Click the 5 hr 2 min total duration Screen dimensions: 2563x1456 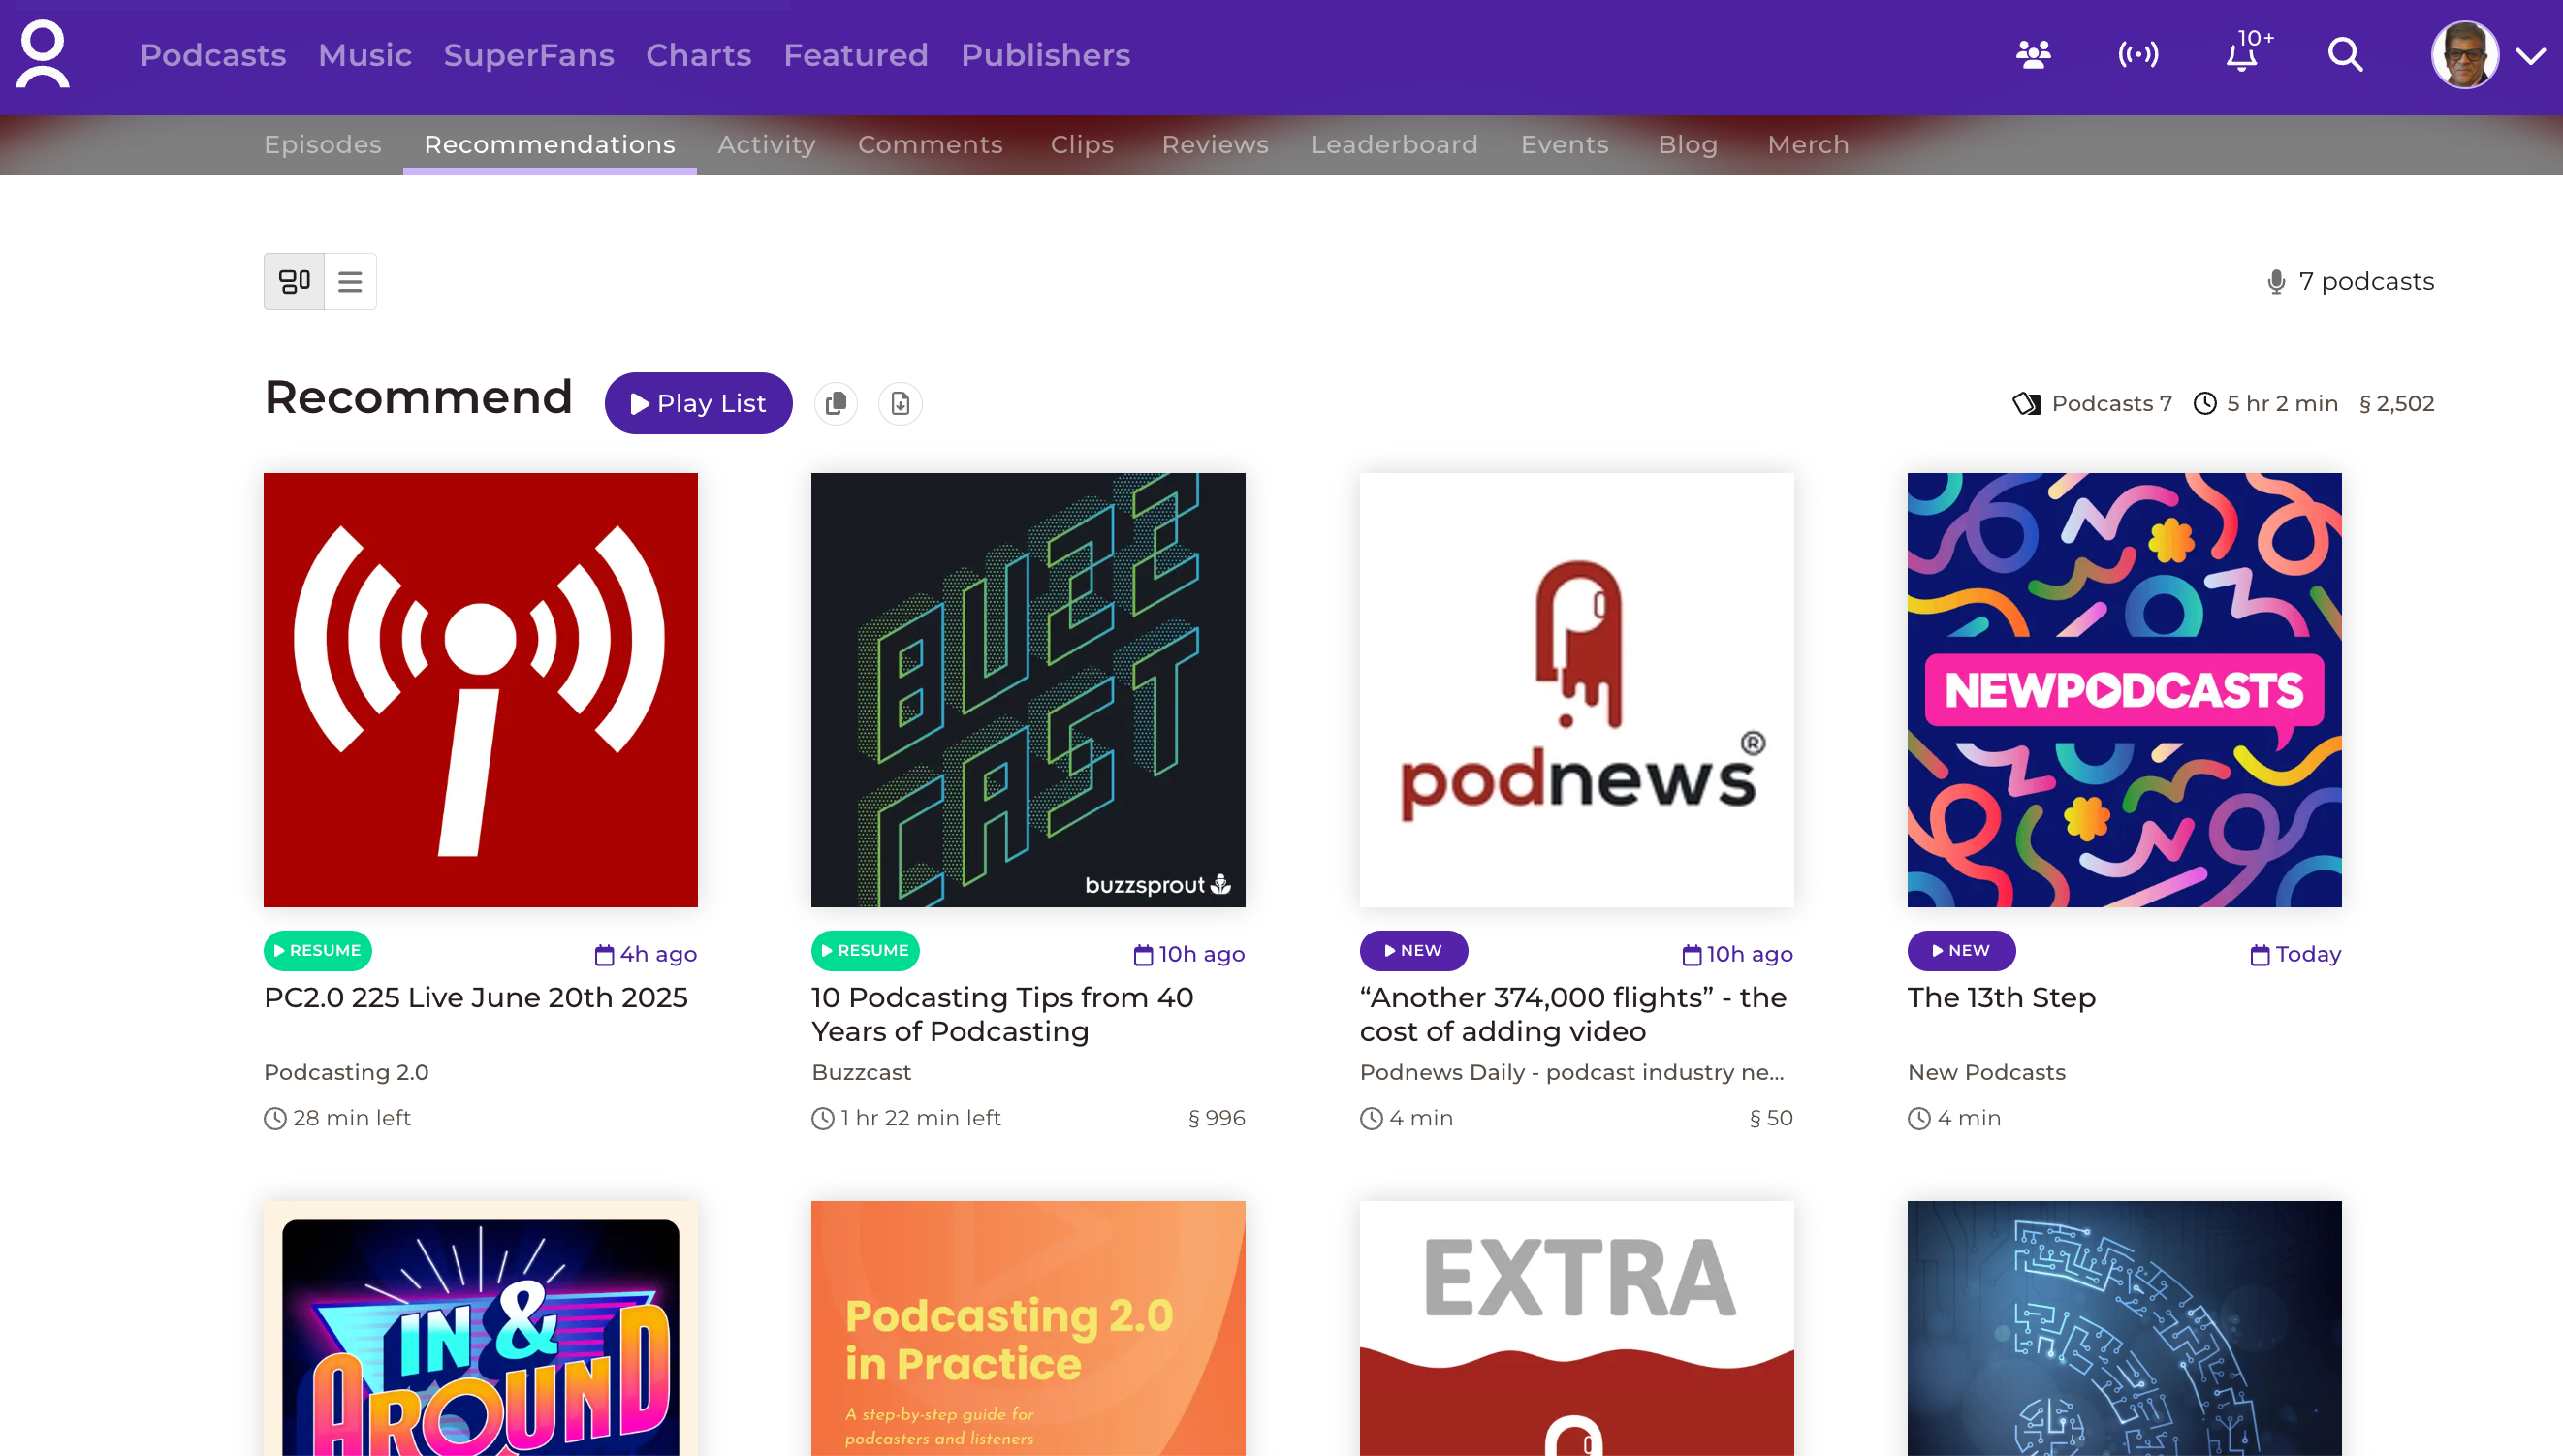2266,404
